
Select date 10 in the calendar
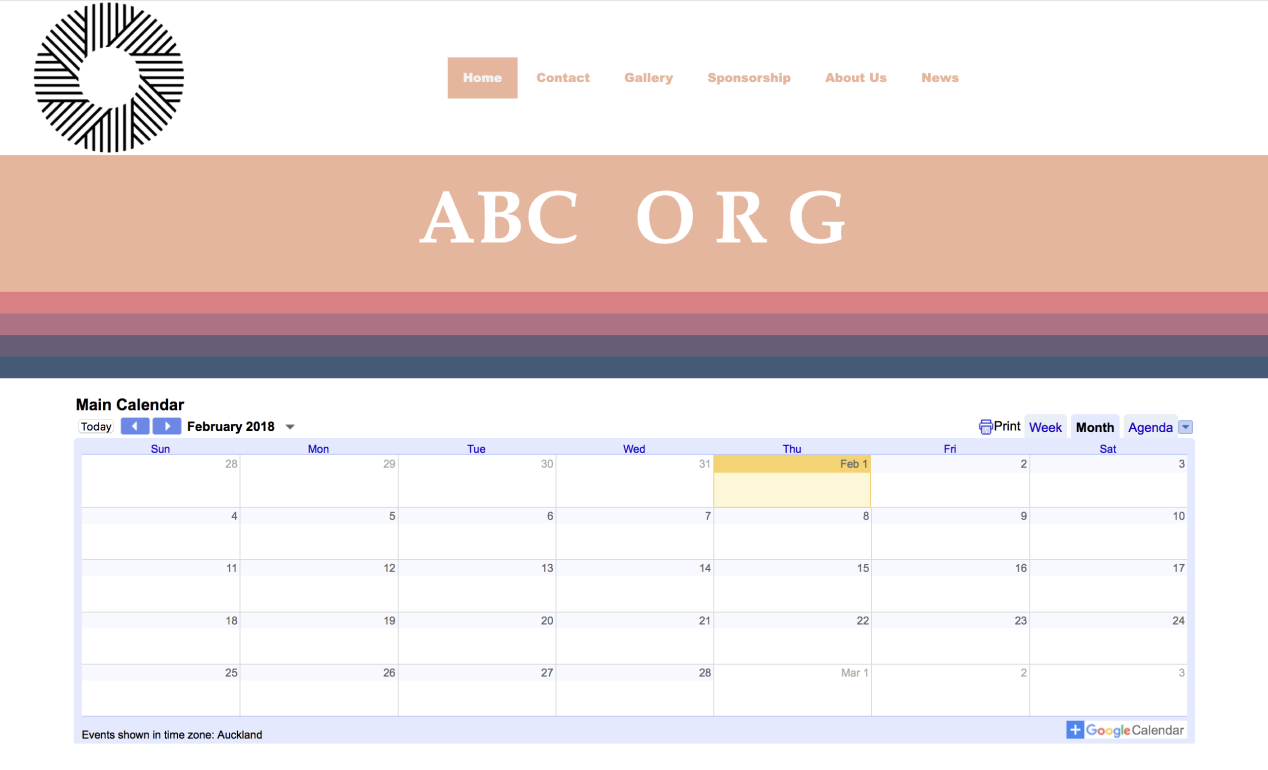coord(1179,516)
